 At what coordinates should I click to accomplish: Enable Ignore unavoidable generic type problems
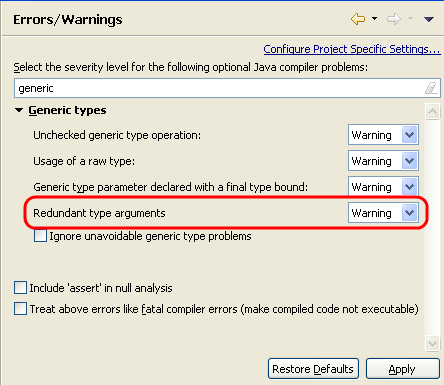(x=40, y=236)
